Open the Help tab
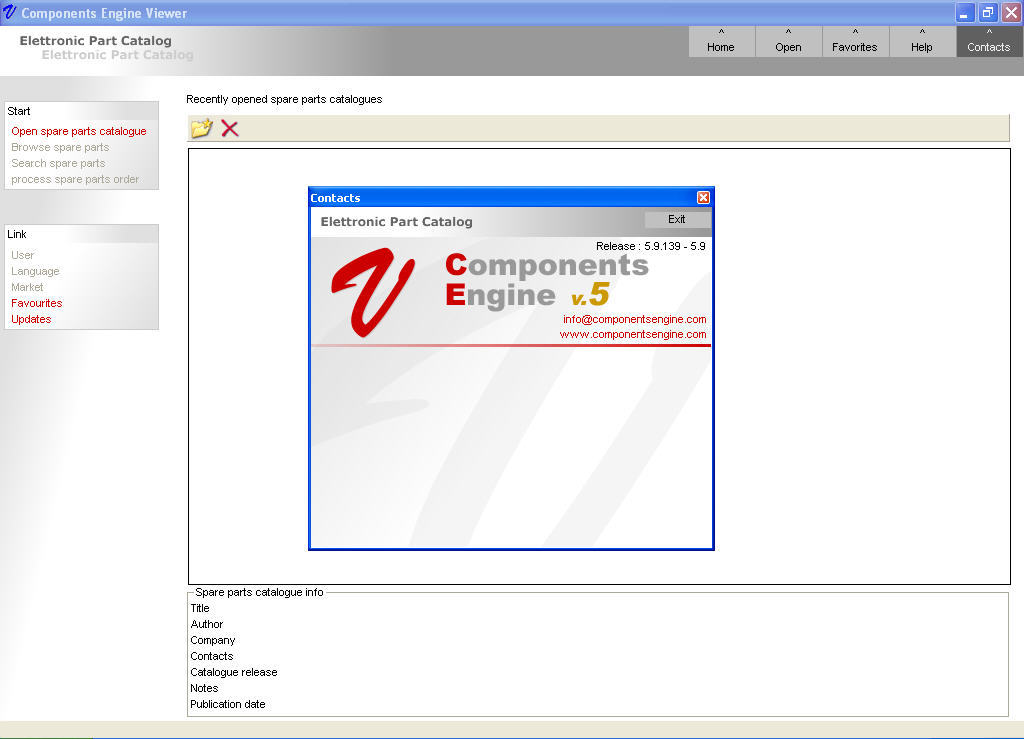1024x739 pixels. click(x=922, y=41)
